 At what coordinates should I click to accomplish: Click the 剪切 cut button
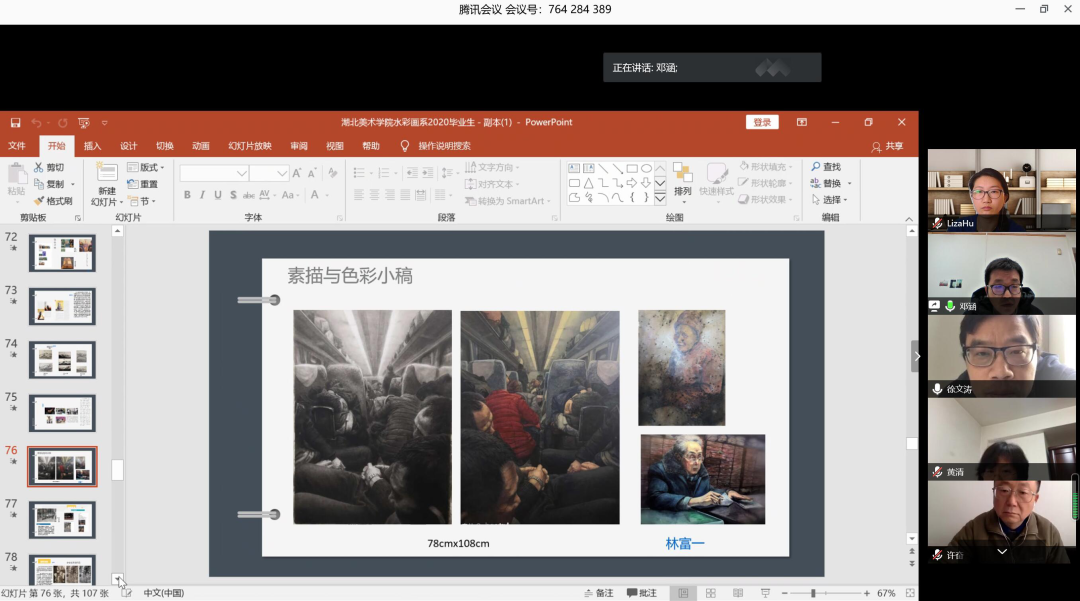(49, 167)
